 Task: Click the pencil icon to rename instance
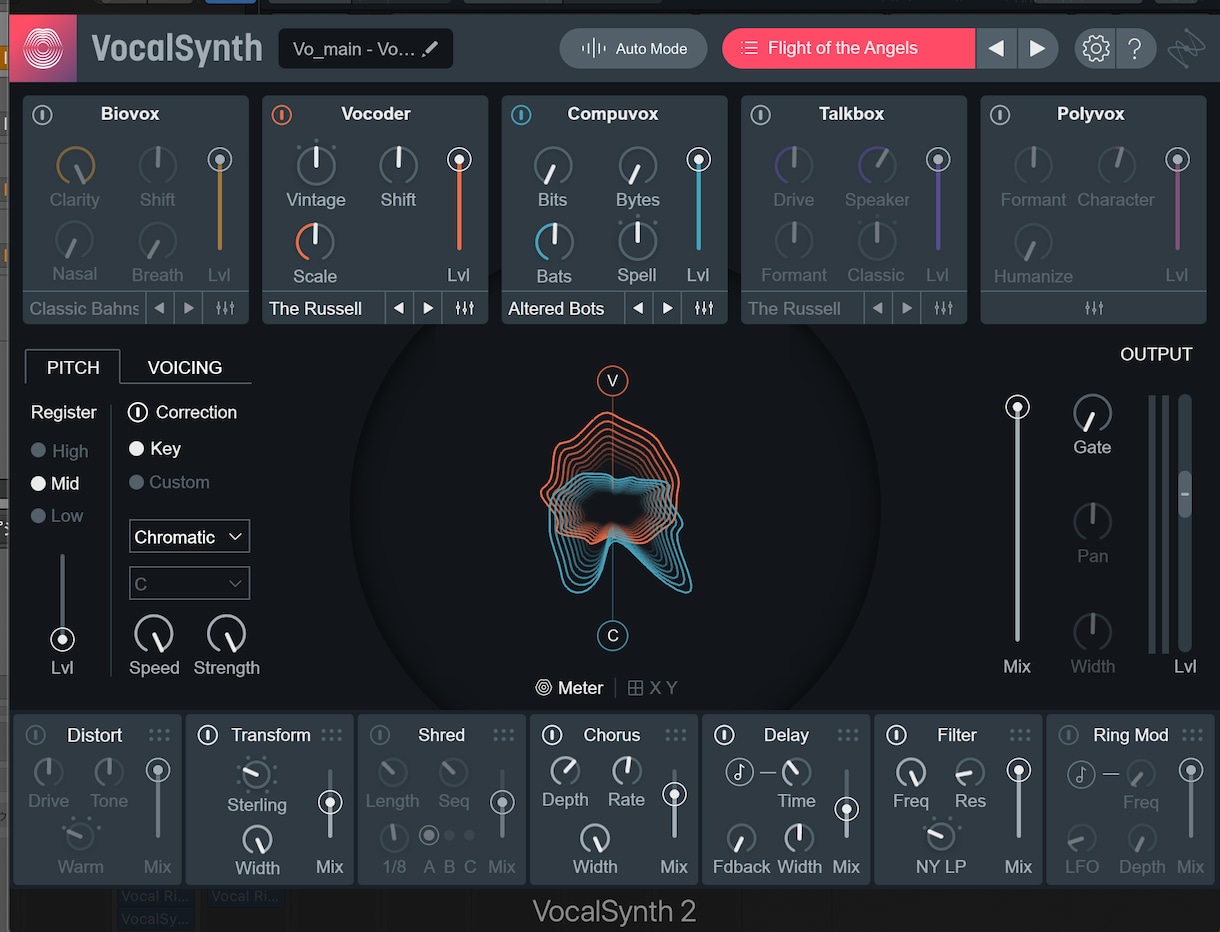click(431, 48)
